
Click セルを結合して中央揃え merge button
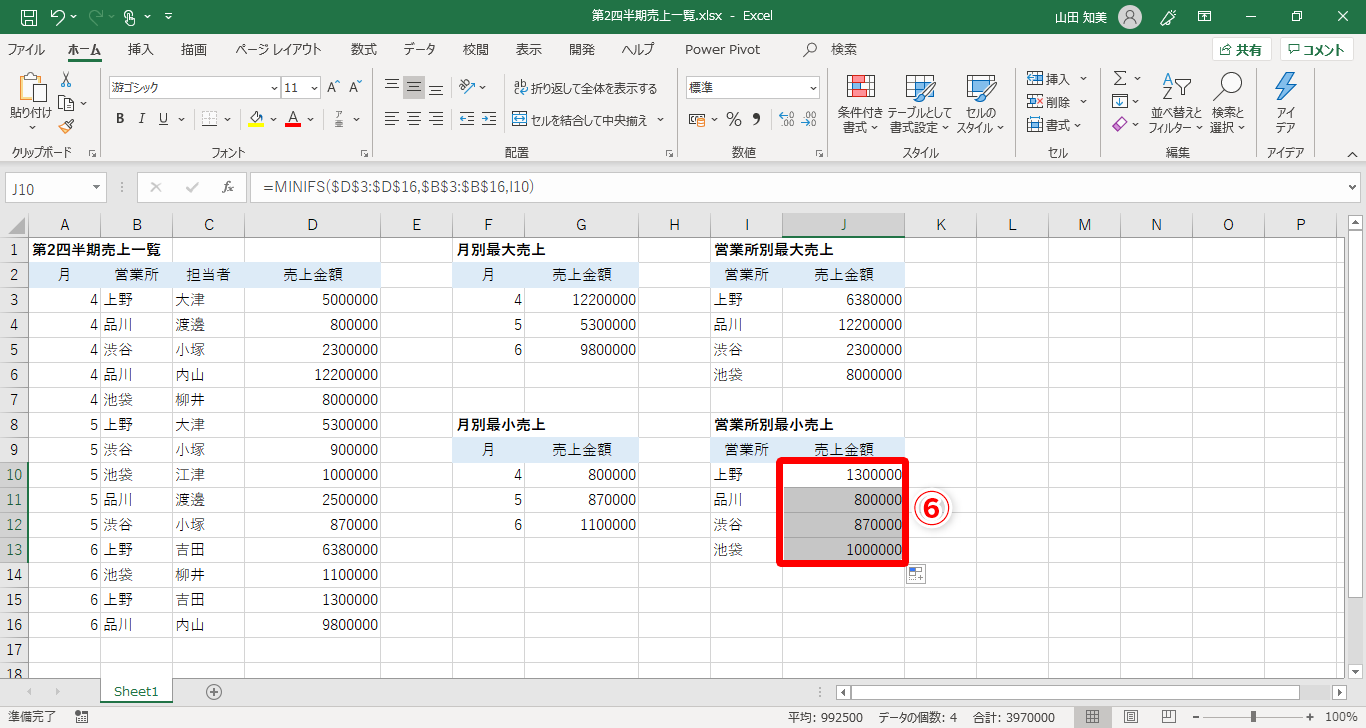pos(580,119)
